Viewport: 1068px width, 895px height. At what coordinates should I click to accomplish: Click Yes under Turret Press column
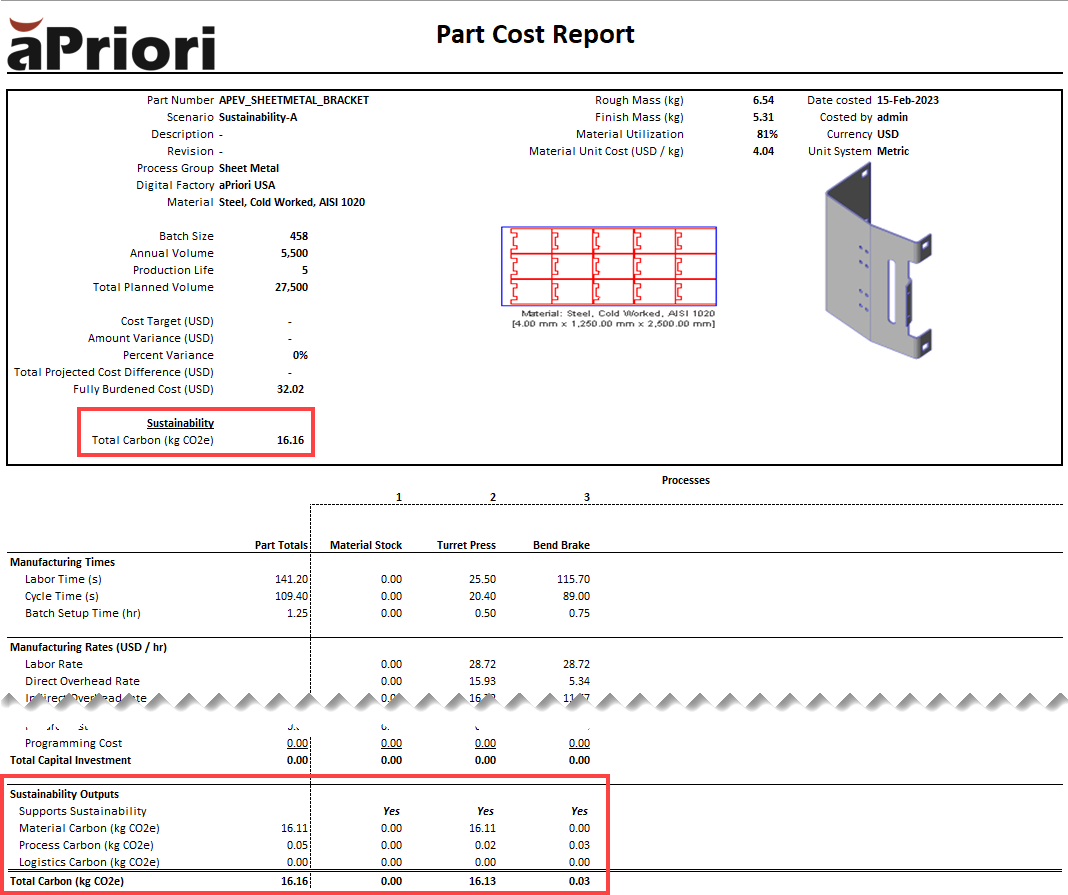[x=485, y=811]
